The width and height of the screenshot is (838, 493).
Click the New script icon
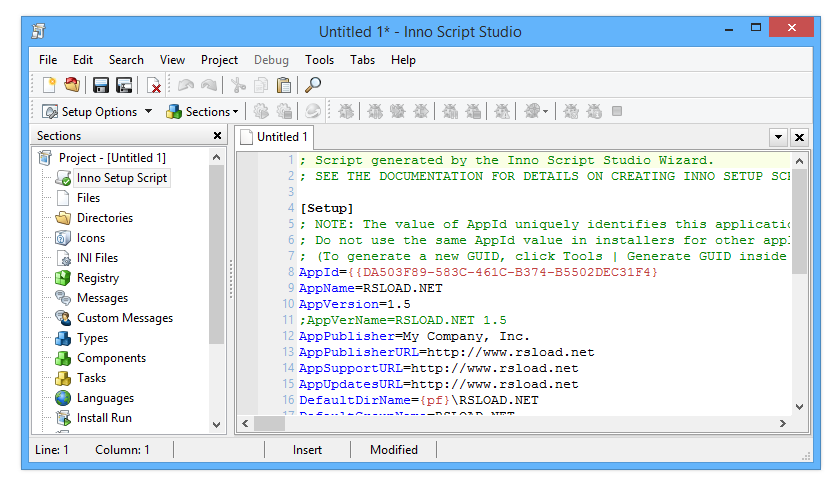click(48, 85)
